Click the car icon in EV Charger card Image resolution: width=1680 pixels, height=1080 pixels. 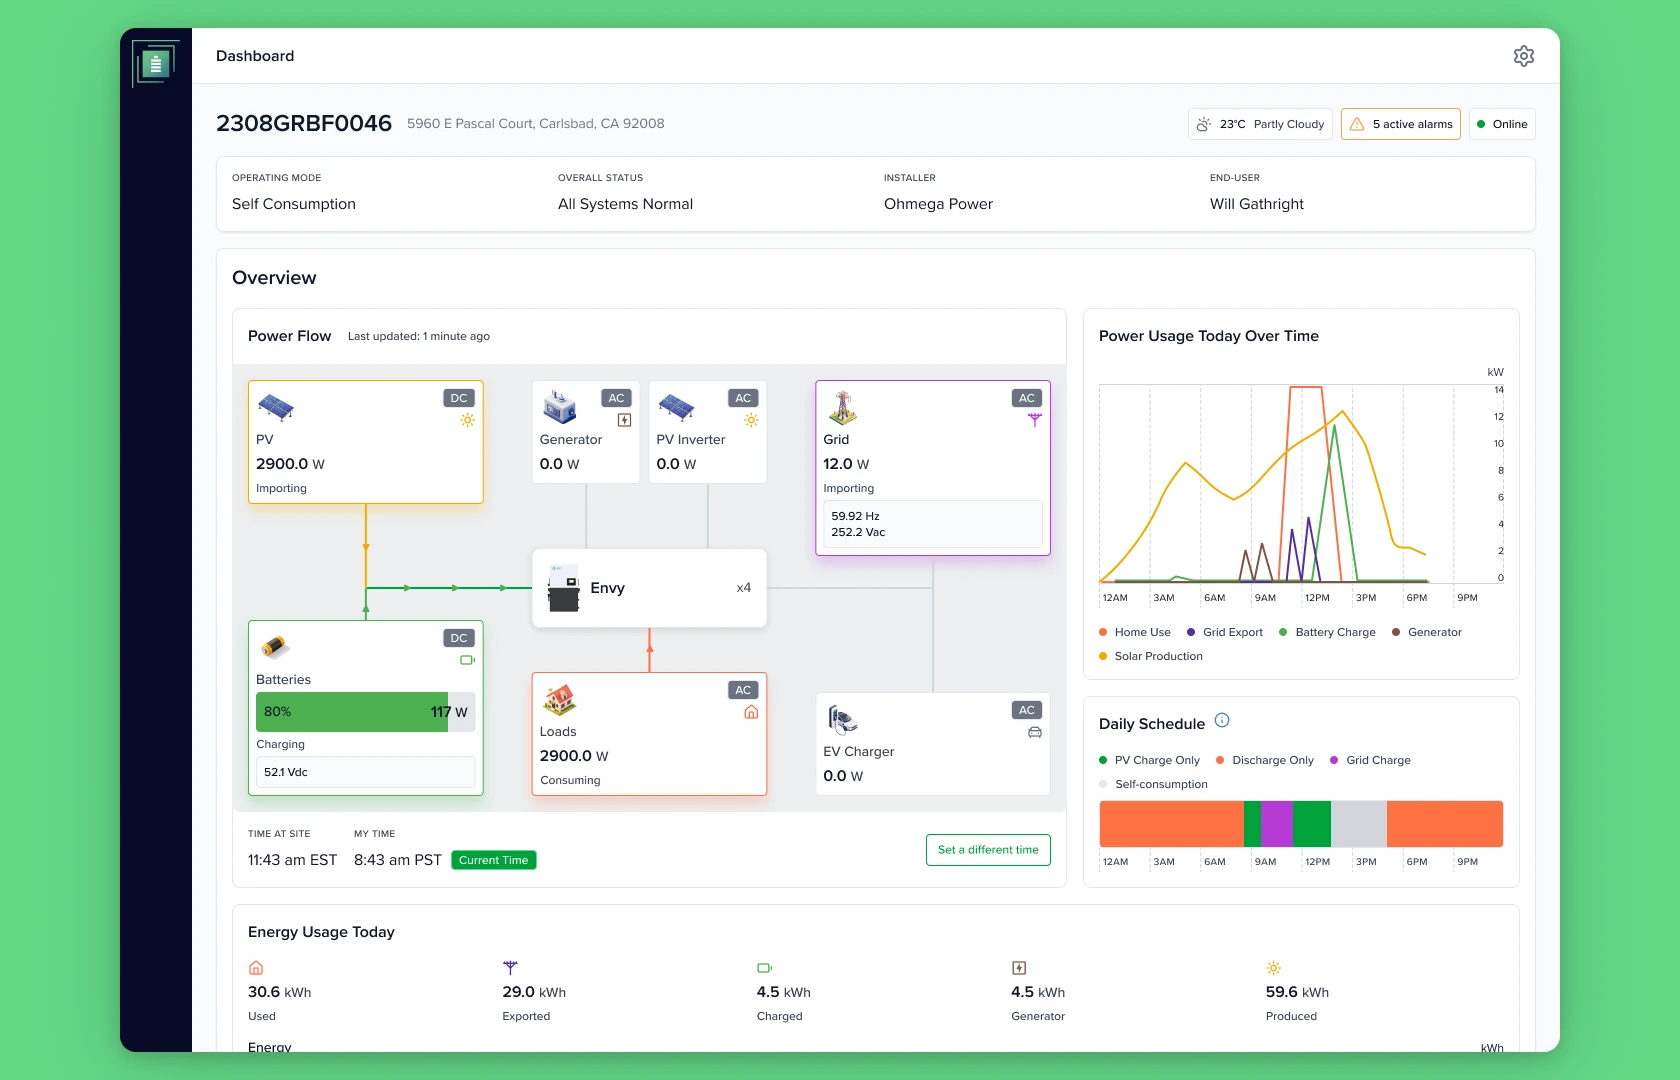coord(1035,732)
